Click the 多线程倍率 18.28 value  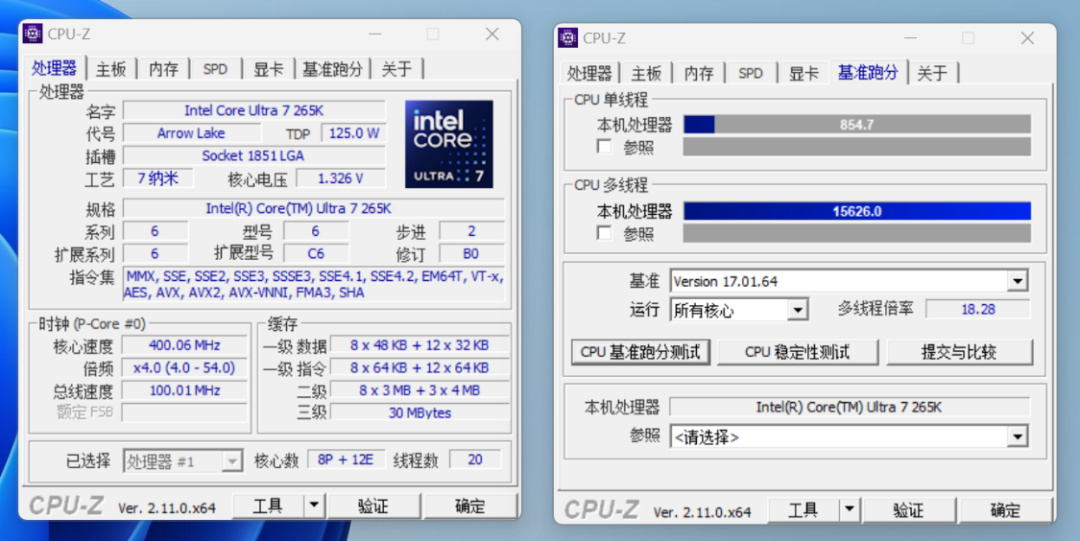[x=977, y=309]
